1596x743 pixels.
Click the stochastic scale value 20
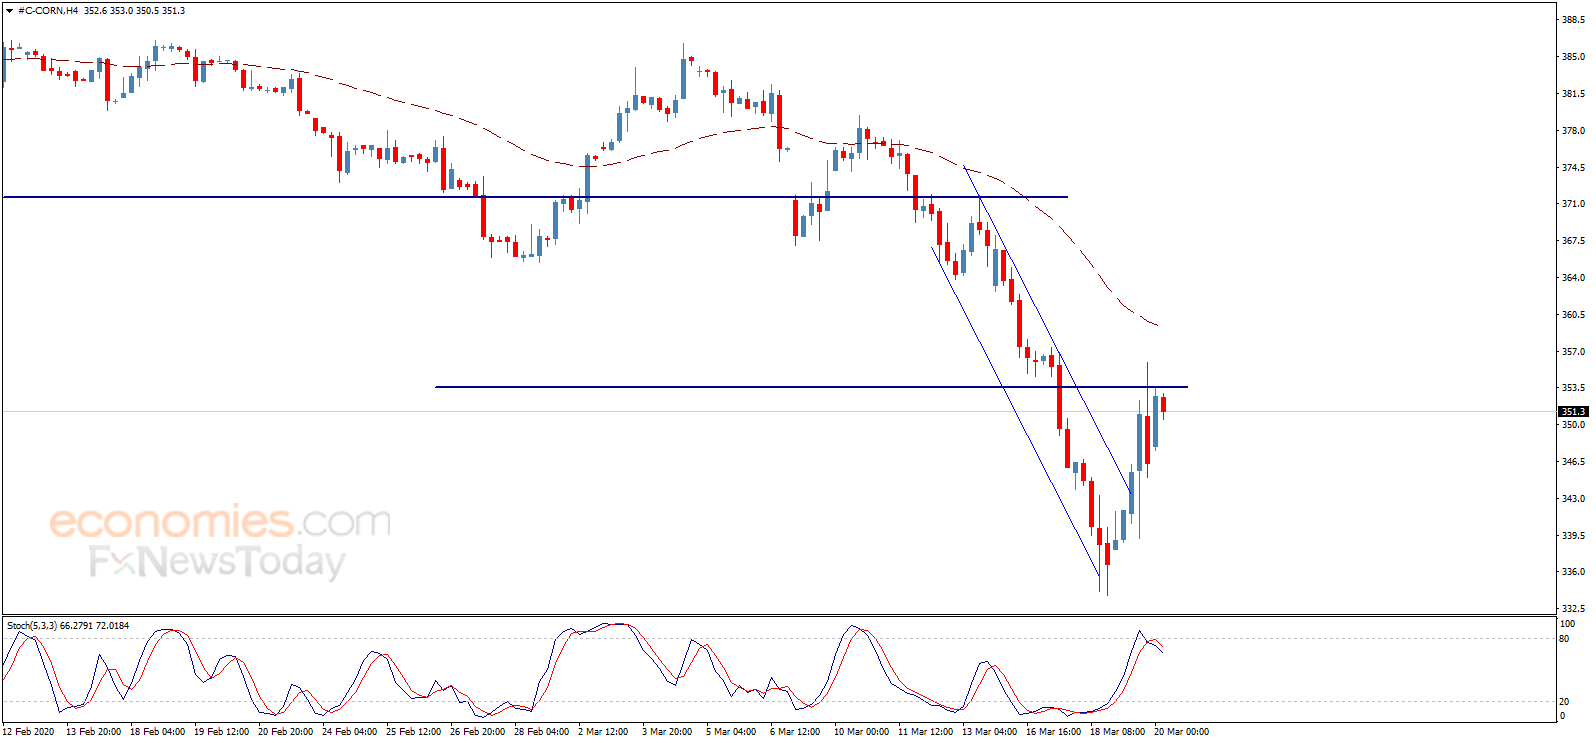click(1564, 702)
